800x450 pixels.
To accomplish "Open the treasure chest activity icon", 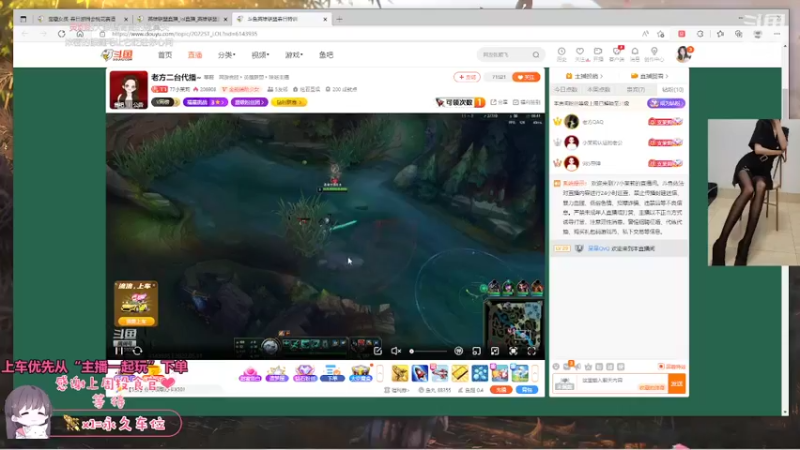I will [360, 373].
